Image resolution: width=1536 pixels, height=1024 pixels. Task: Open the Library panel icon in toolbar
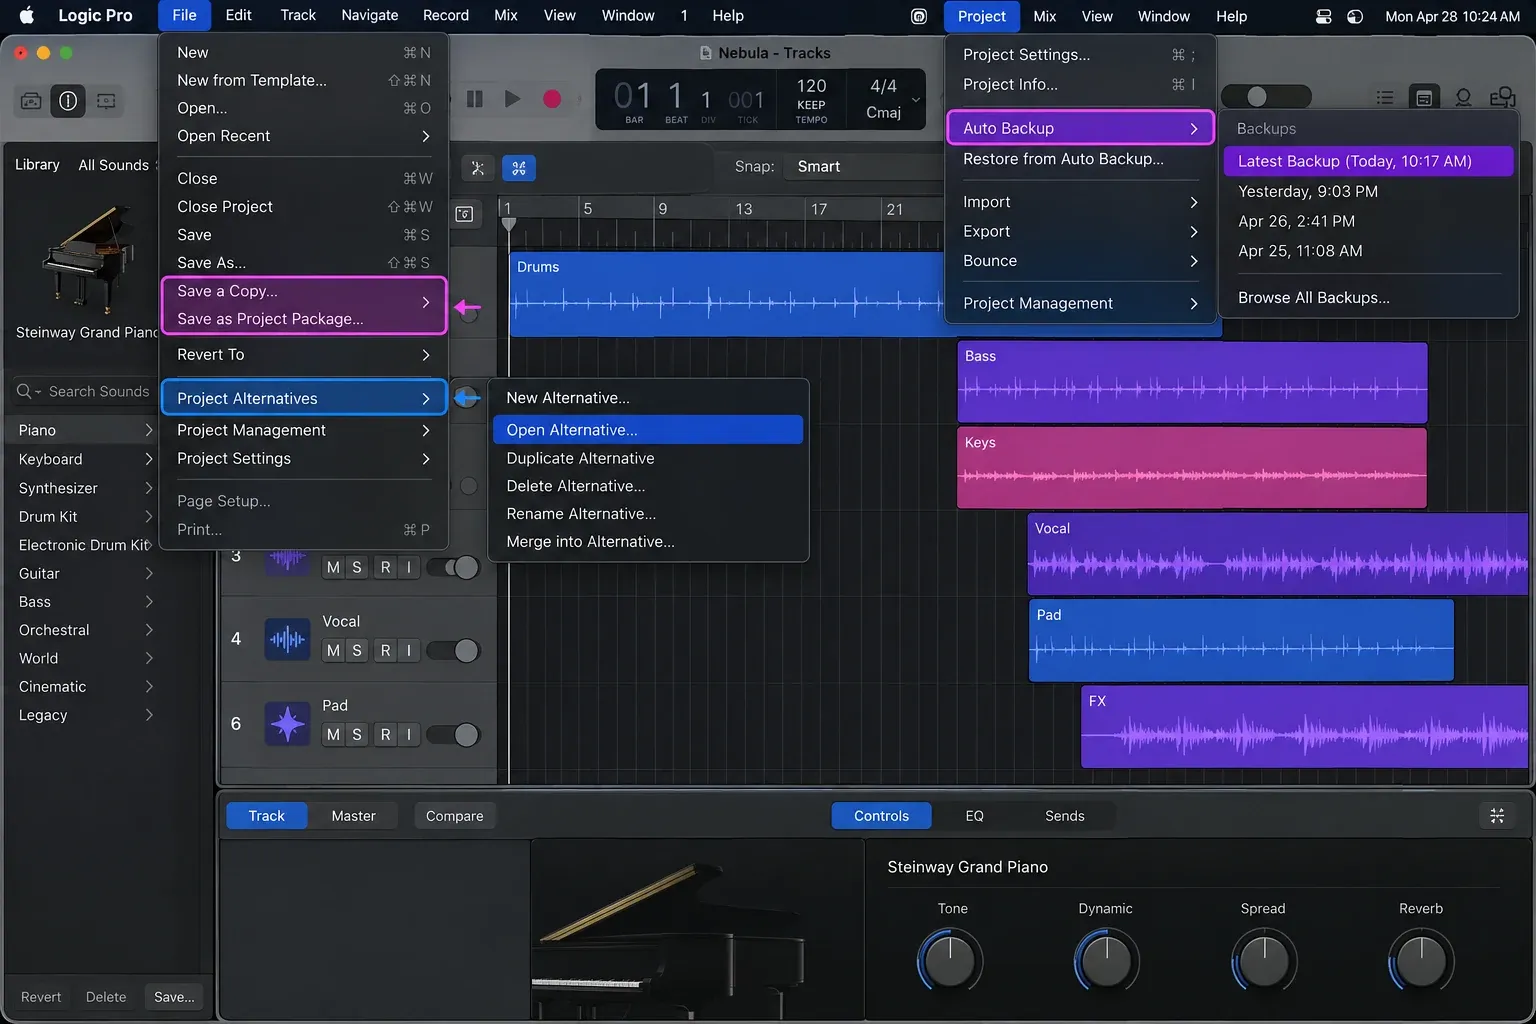tap(31, 100)
